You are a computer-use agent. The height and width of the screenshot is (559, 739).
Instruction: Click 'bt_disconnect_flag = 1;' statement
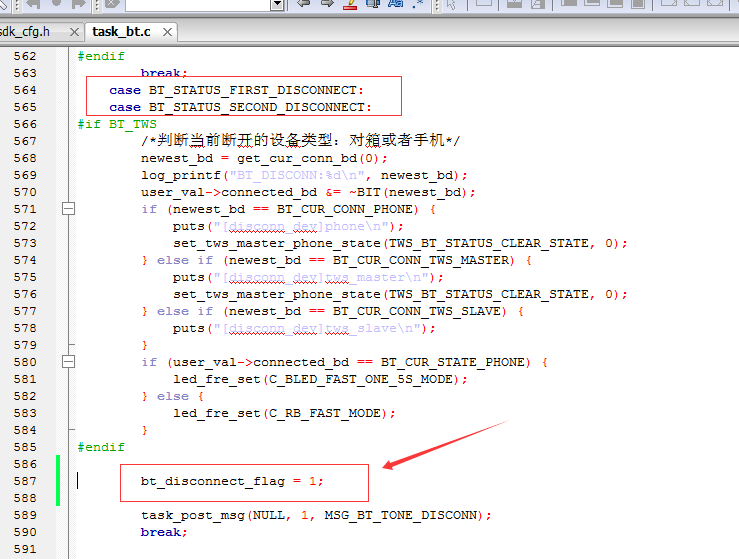232,481
